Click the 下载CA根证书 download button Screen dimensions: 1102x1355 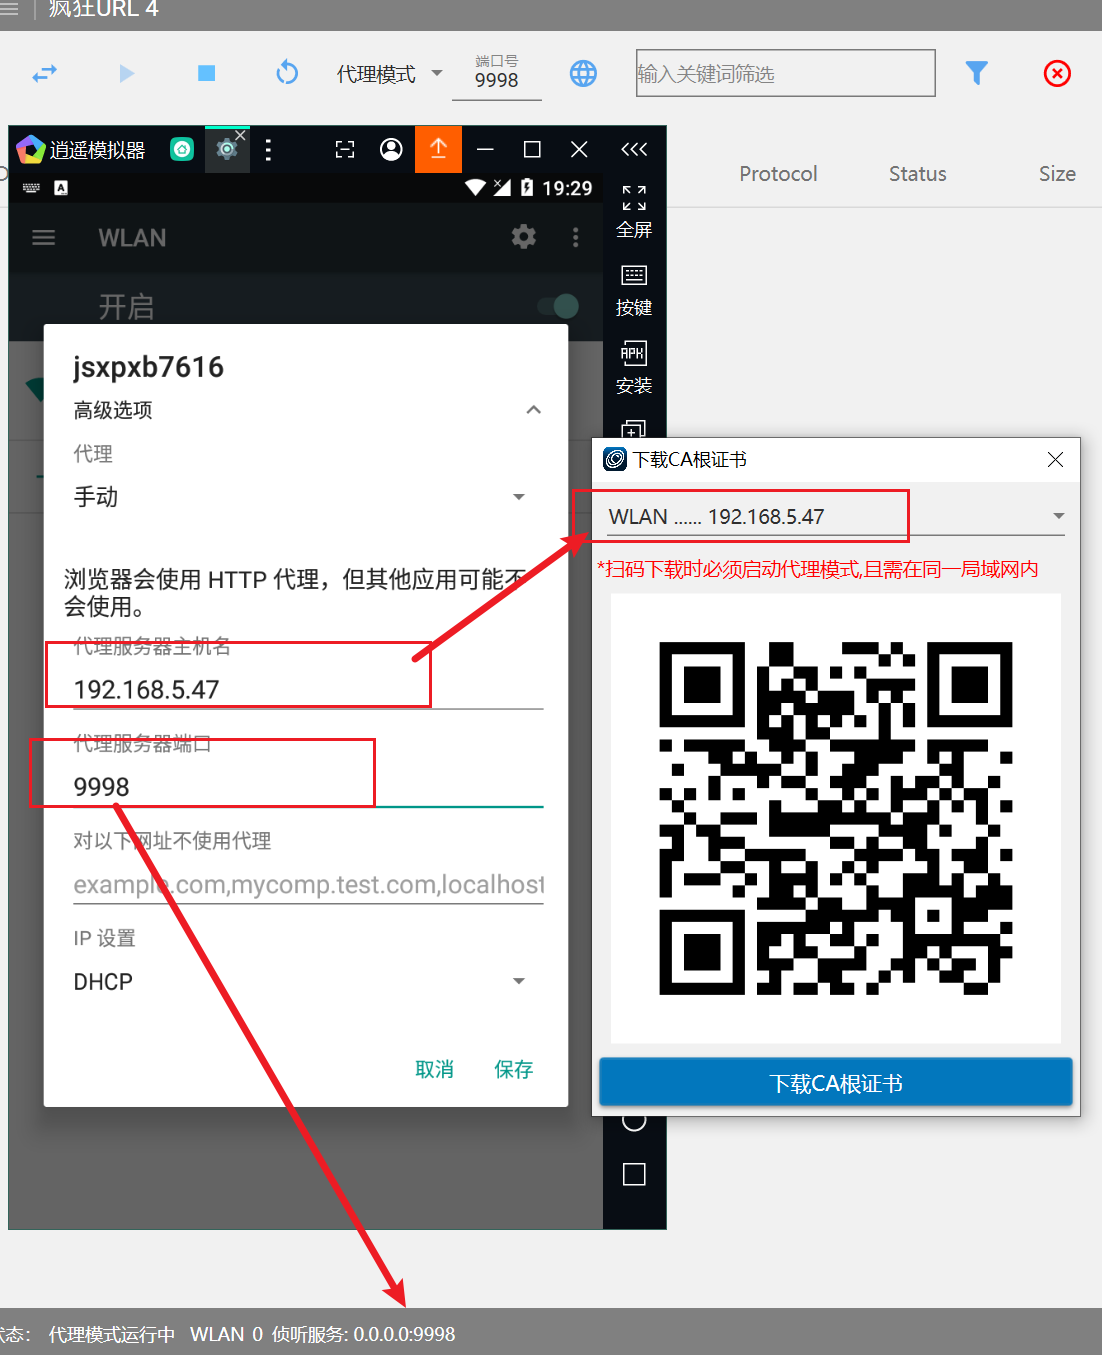click(x=835, y=1083)
